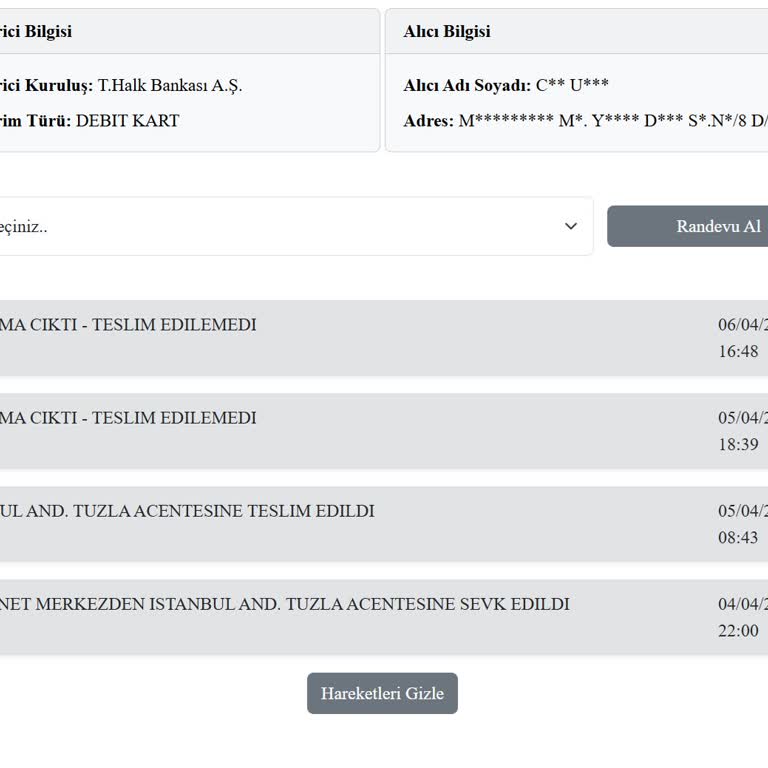
Task: Select the 16:48 TESLIM EDILEMEDI row text
Action: (128, 325)
